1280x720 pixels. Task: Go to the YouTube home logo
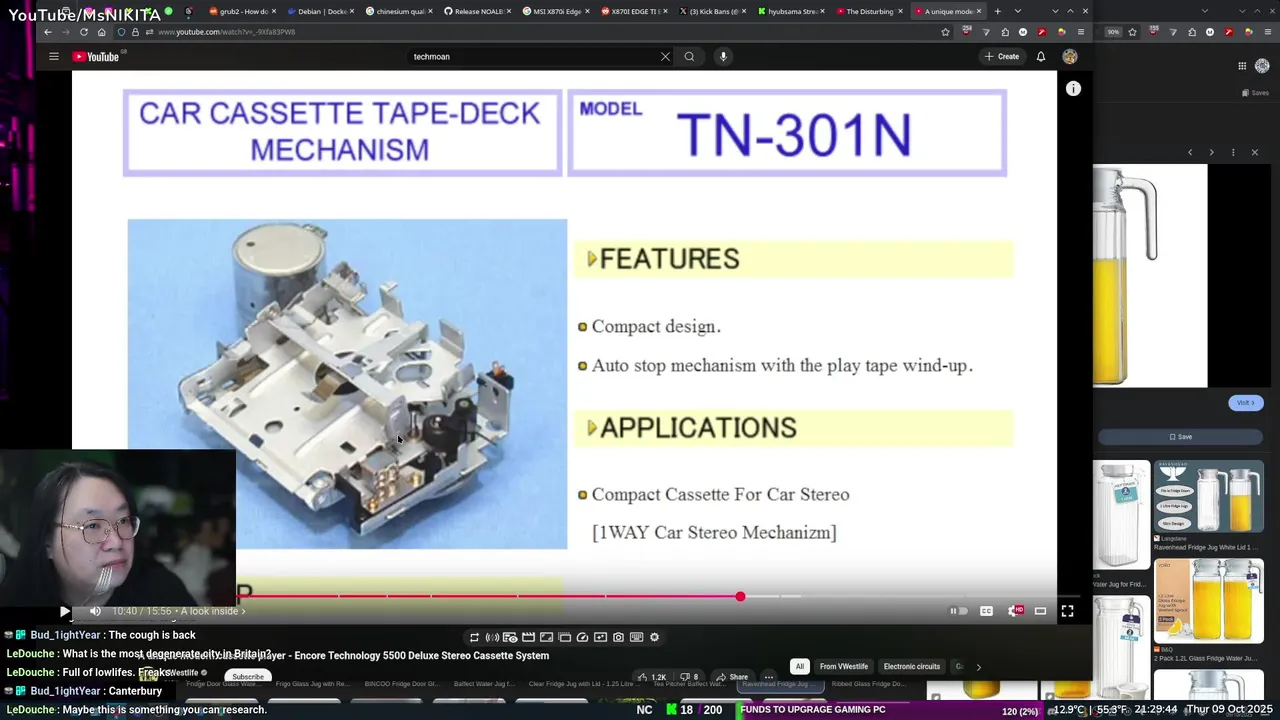point(96,56)
